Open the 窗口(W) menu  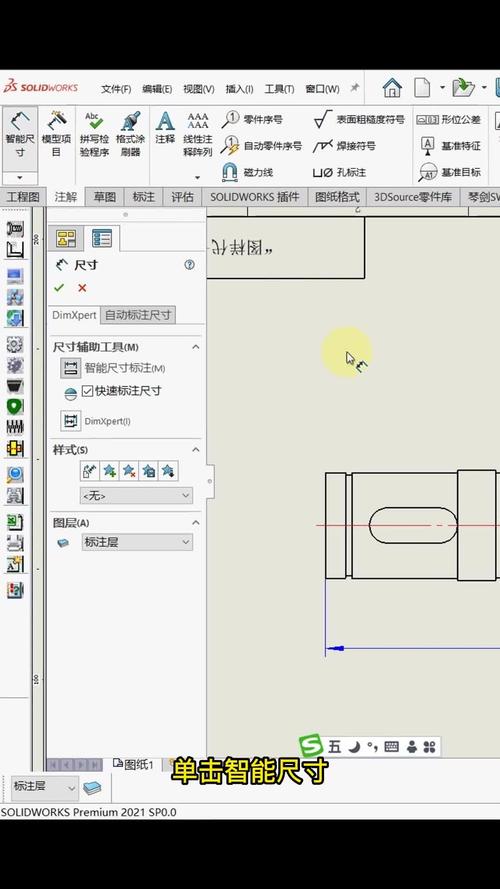click(323, 89)
